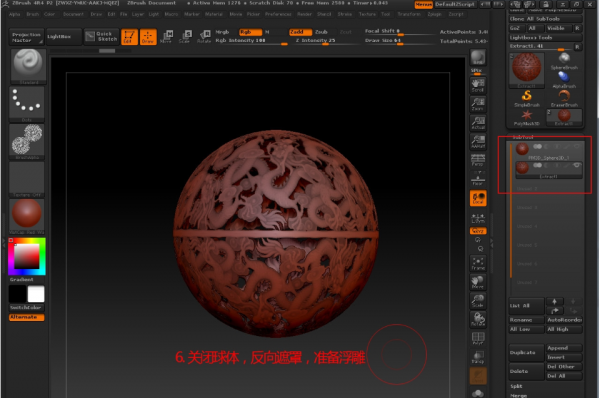Open the Render menu
600x398 pixels.
tap(305, 14)
